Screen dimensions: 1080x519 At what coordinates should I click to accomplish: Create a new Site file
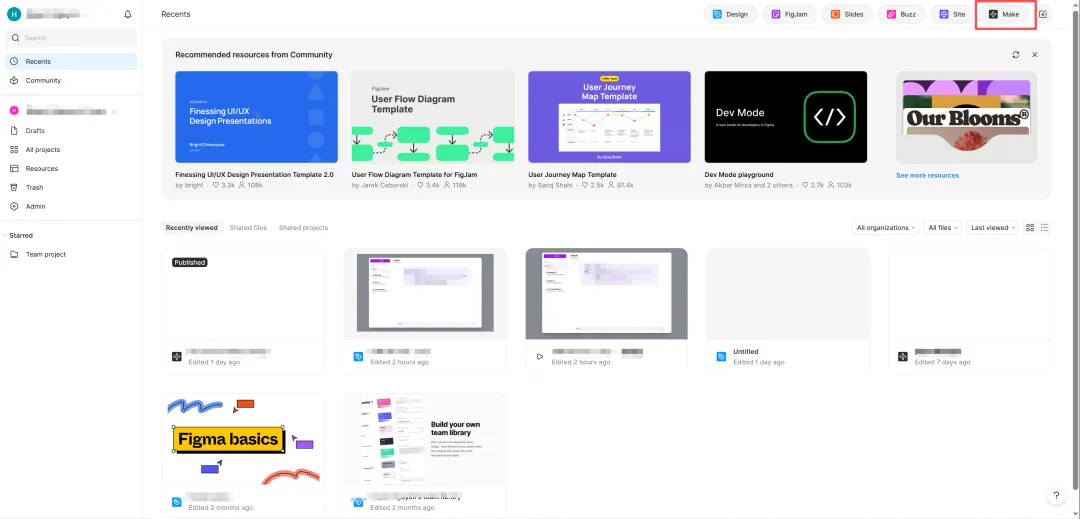coord(953,14)
